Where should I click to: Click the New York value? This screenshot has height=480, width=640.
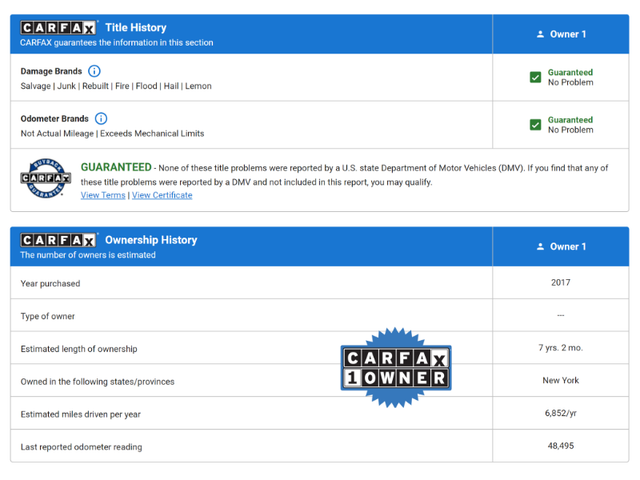click(561, 380)
